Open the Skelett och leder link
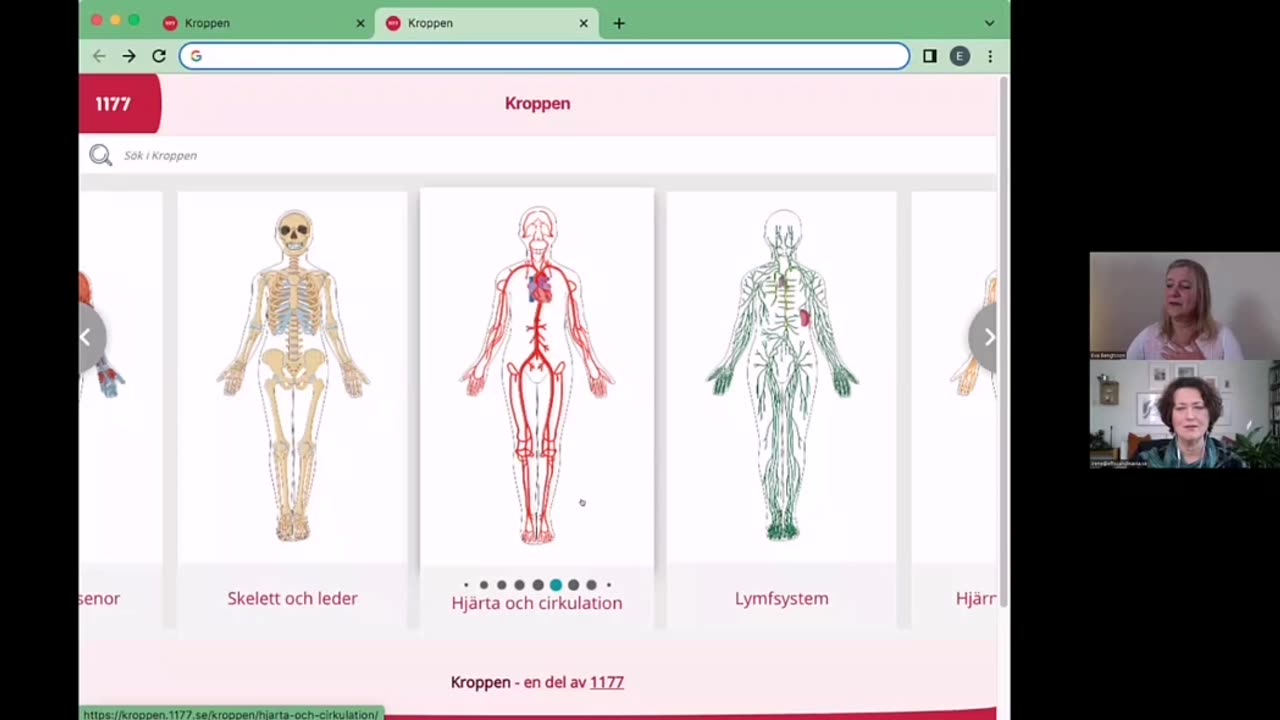The image size is (1280, 720). [292, 598]
